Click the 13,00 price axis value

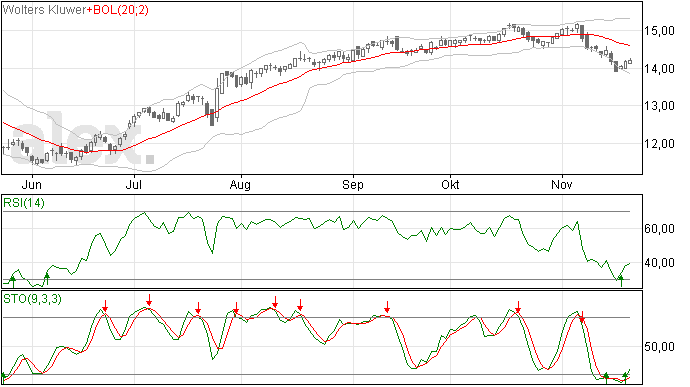(659, 106)
